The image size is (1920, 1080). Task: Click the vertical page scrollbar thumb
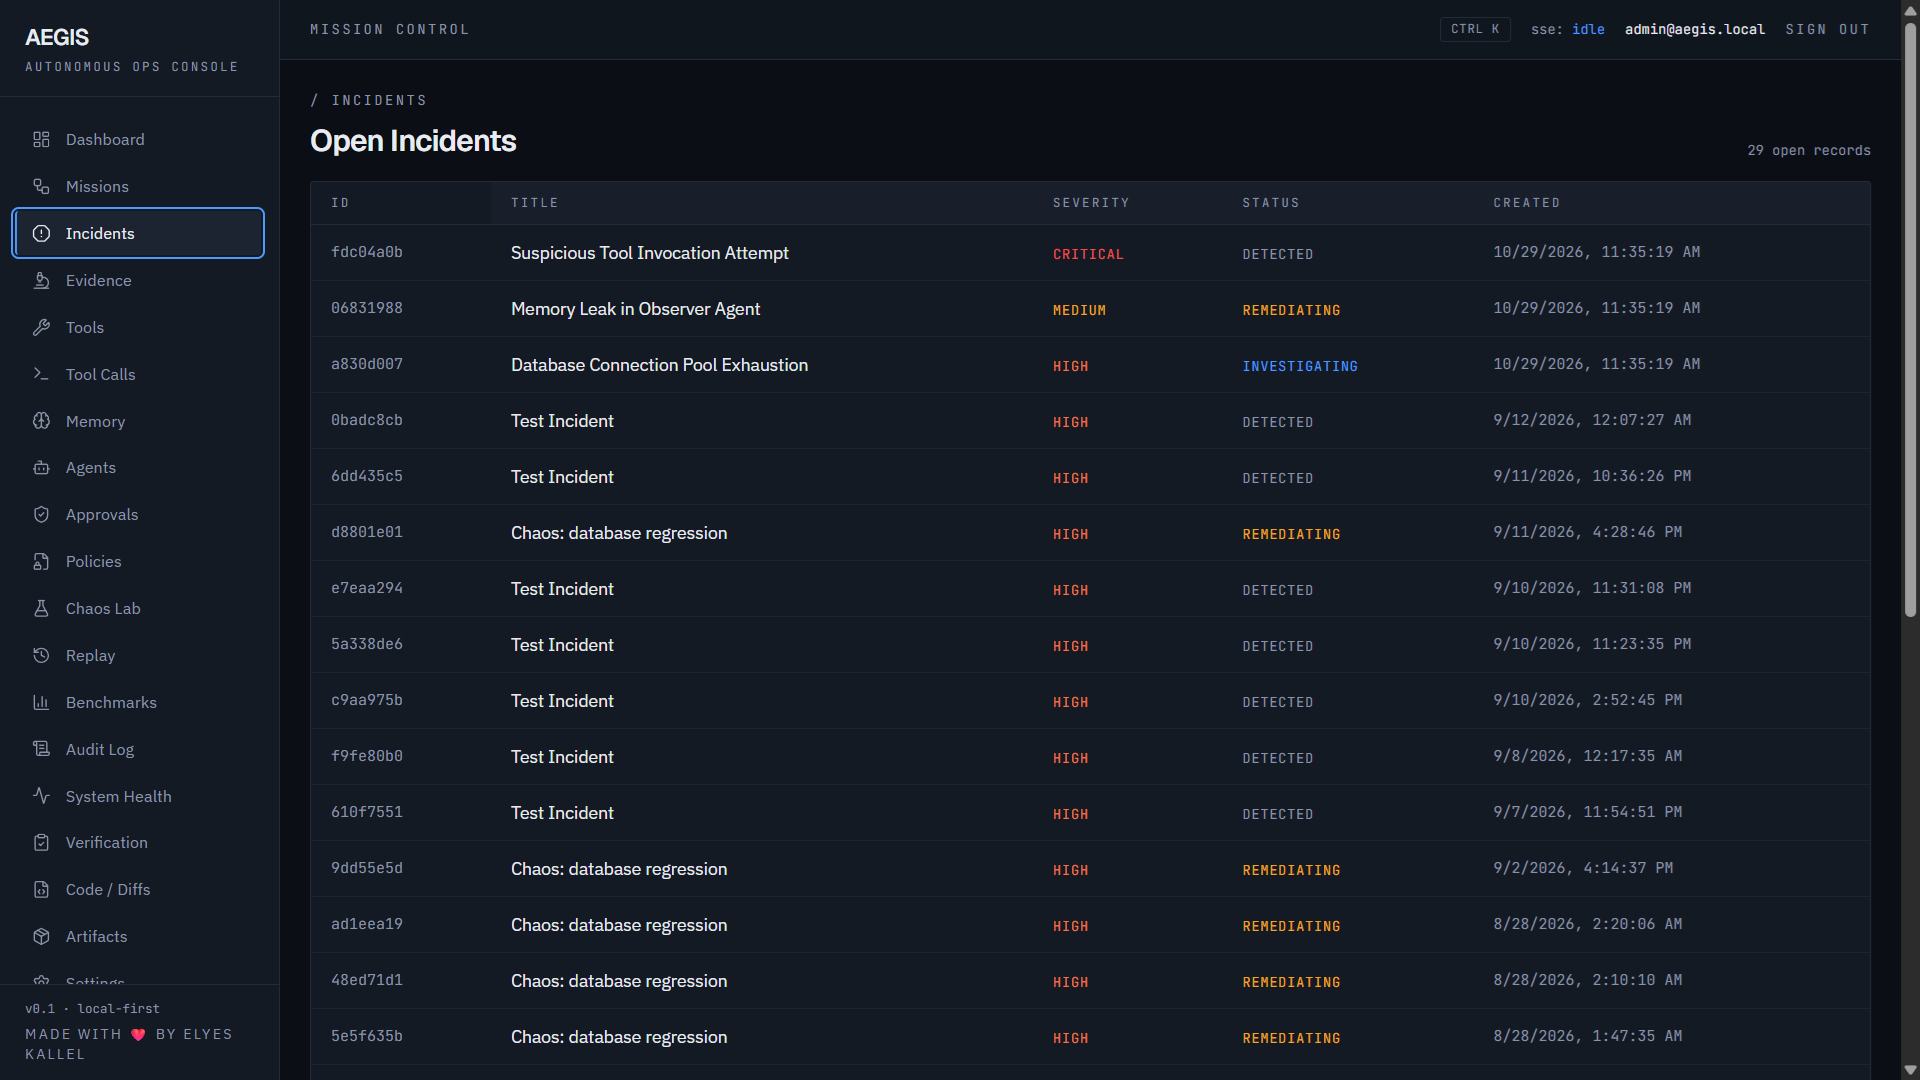[x=1910, y=320]
